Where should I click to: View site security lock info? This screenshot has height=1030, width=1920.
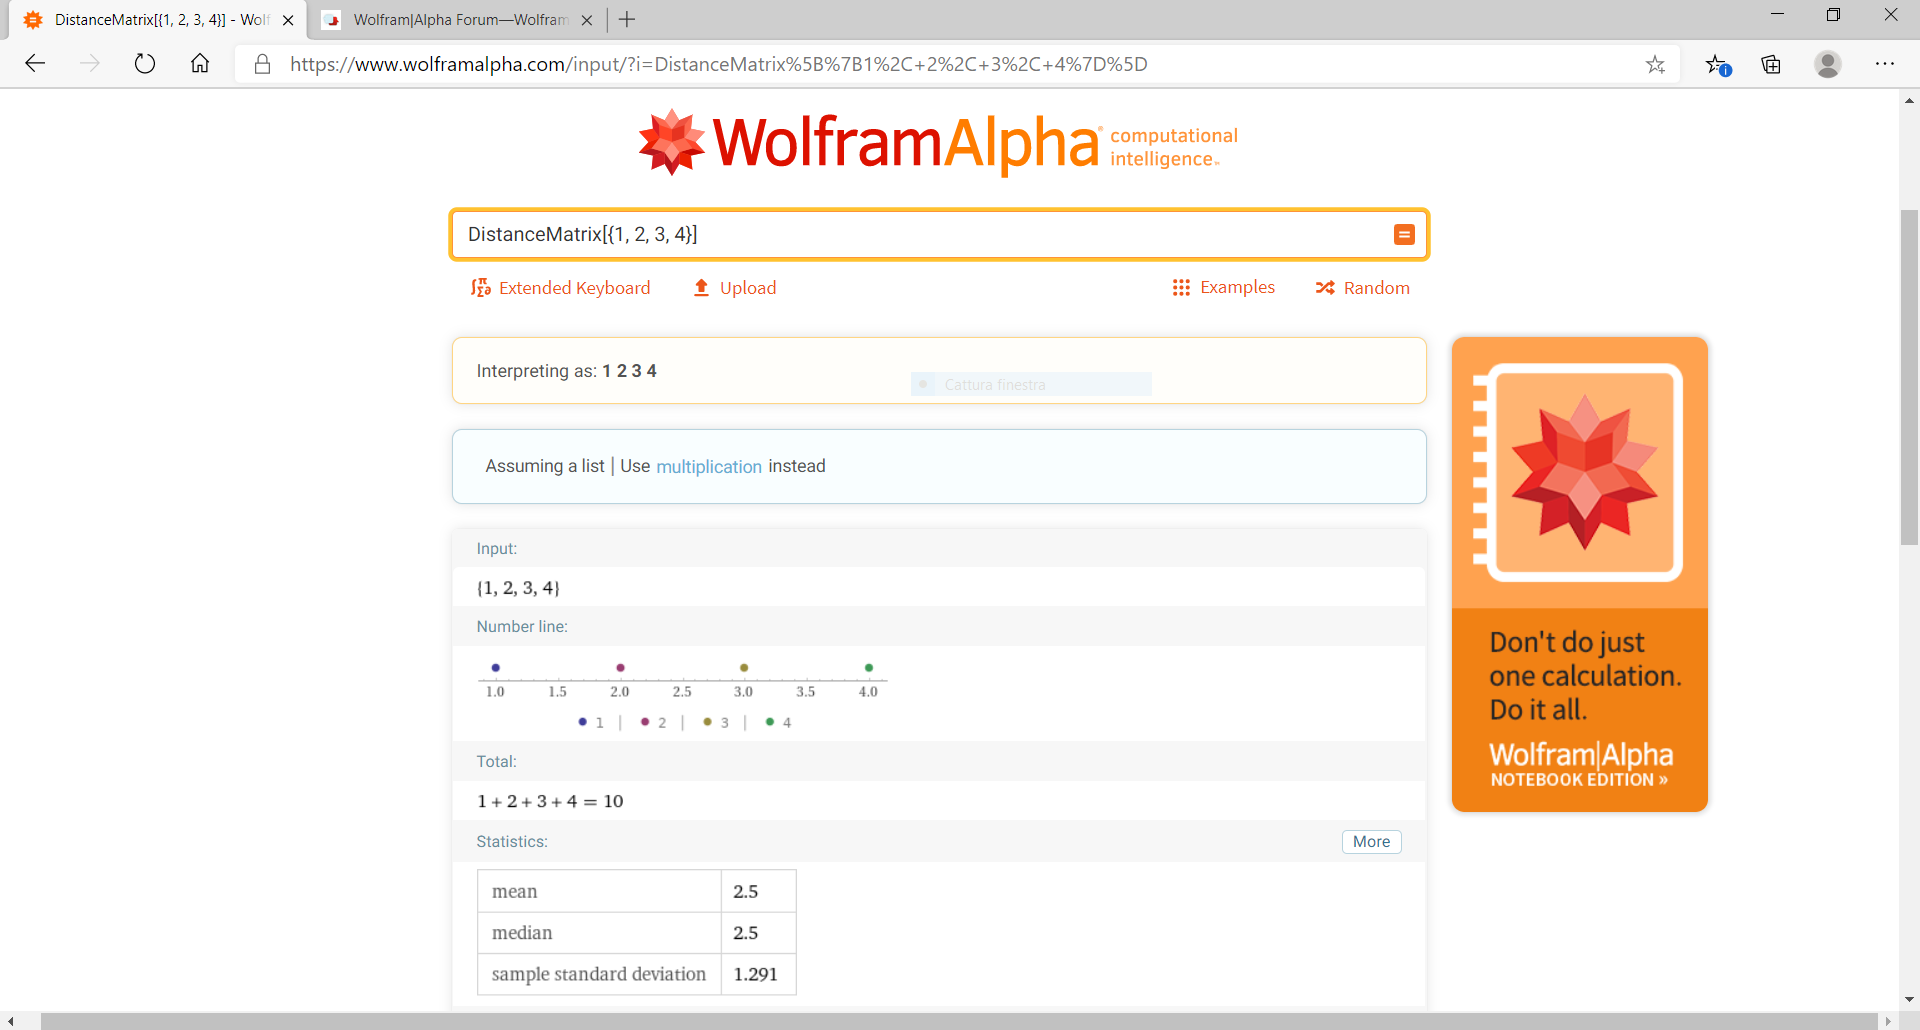pos(262,64)
